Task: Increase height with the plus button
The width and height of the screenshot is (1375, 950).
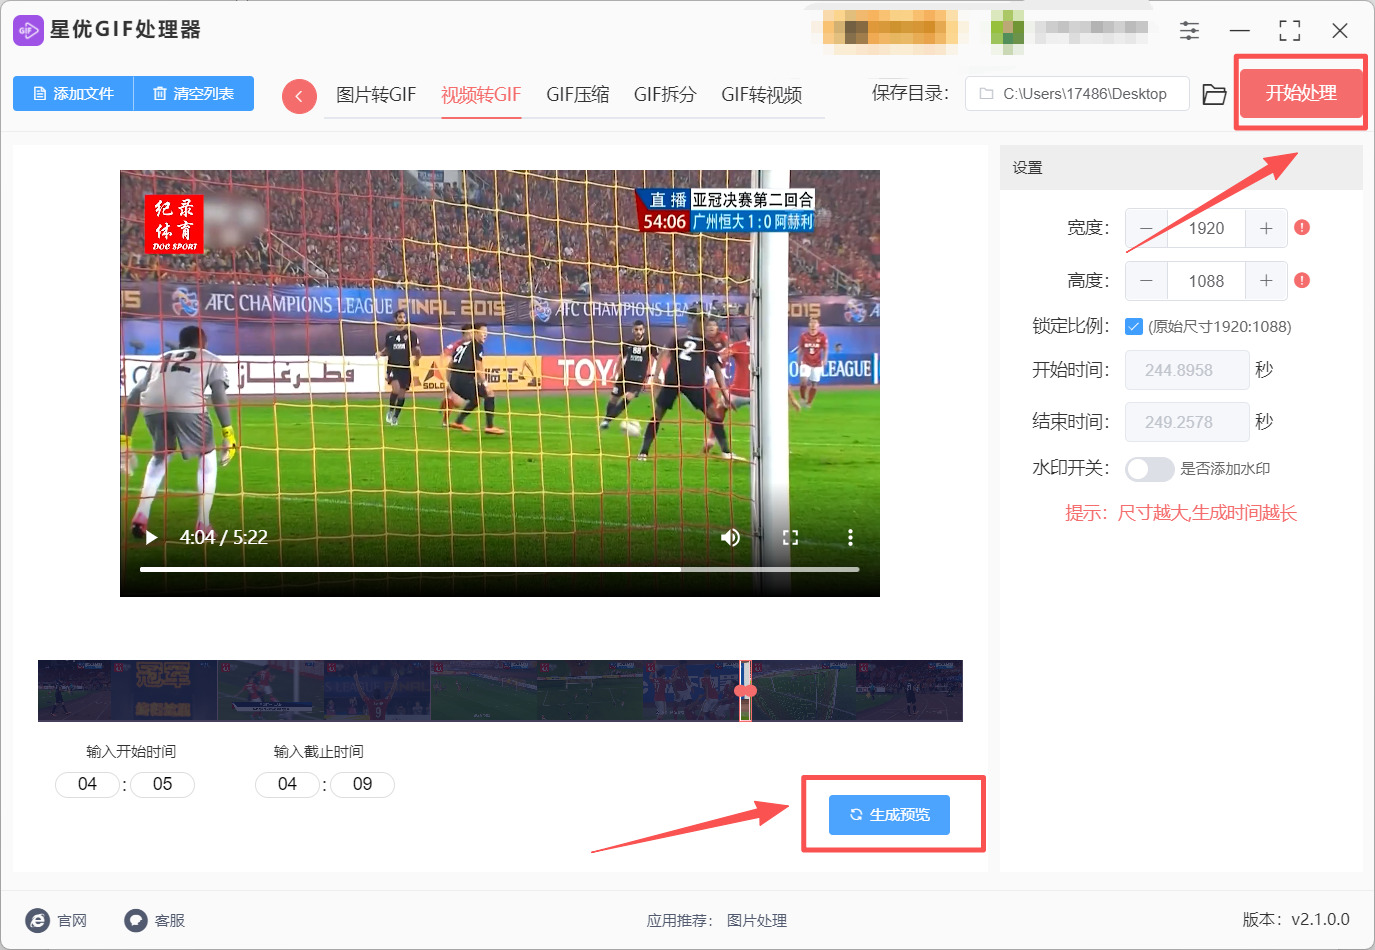Action: pyautogui.click(x=1266, y=281)
